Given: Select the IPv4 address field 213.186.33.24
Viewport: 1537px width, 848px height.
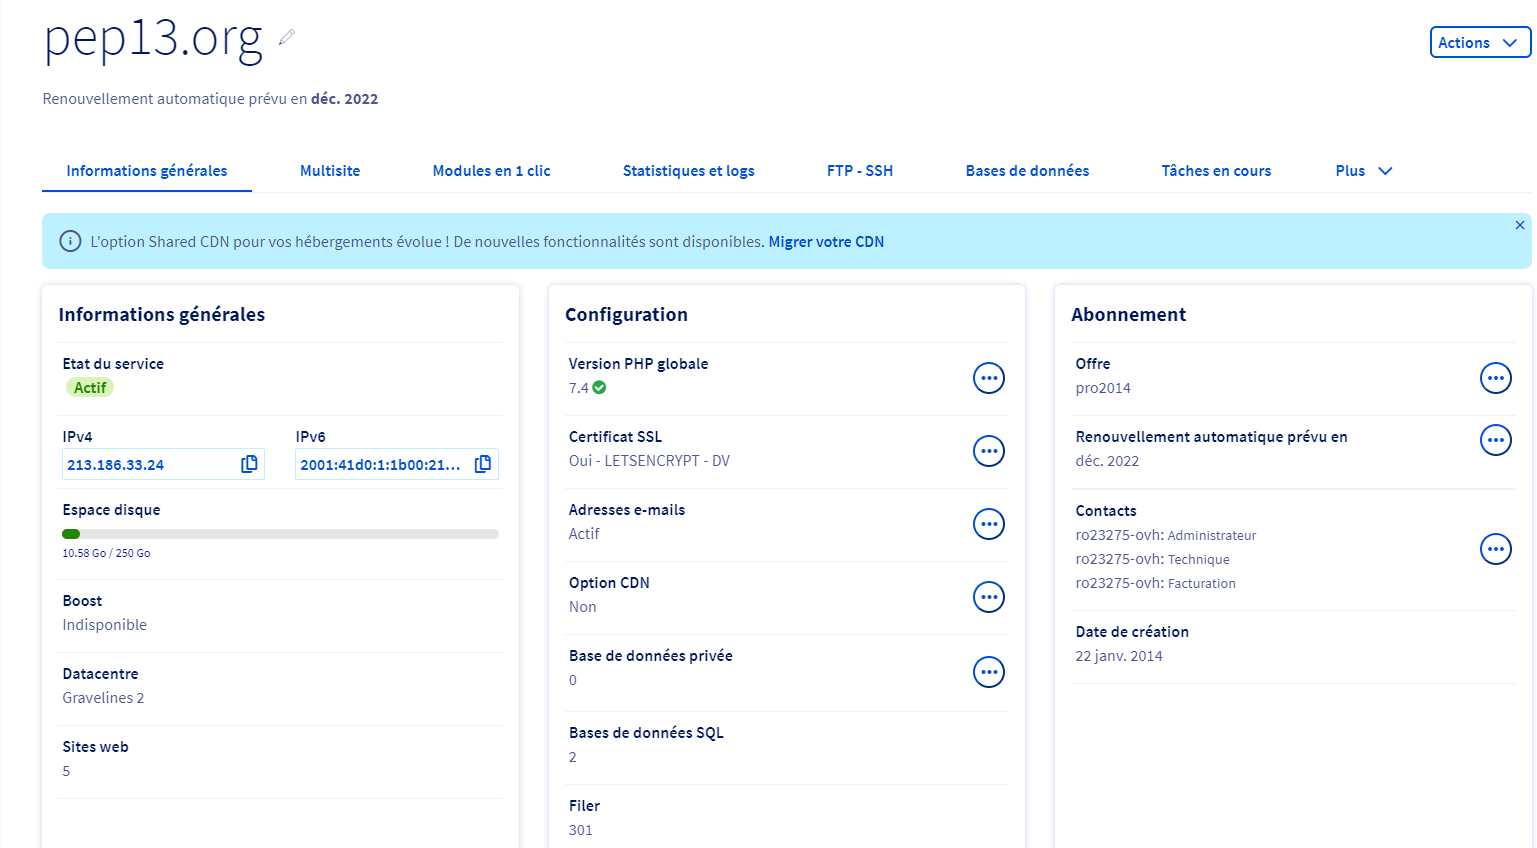Looking at the screenshot, I should click(163, 464).
